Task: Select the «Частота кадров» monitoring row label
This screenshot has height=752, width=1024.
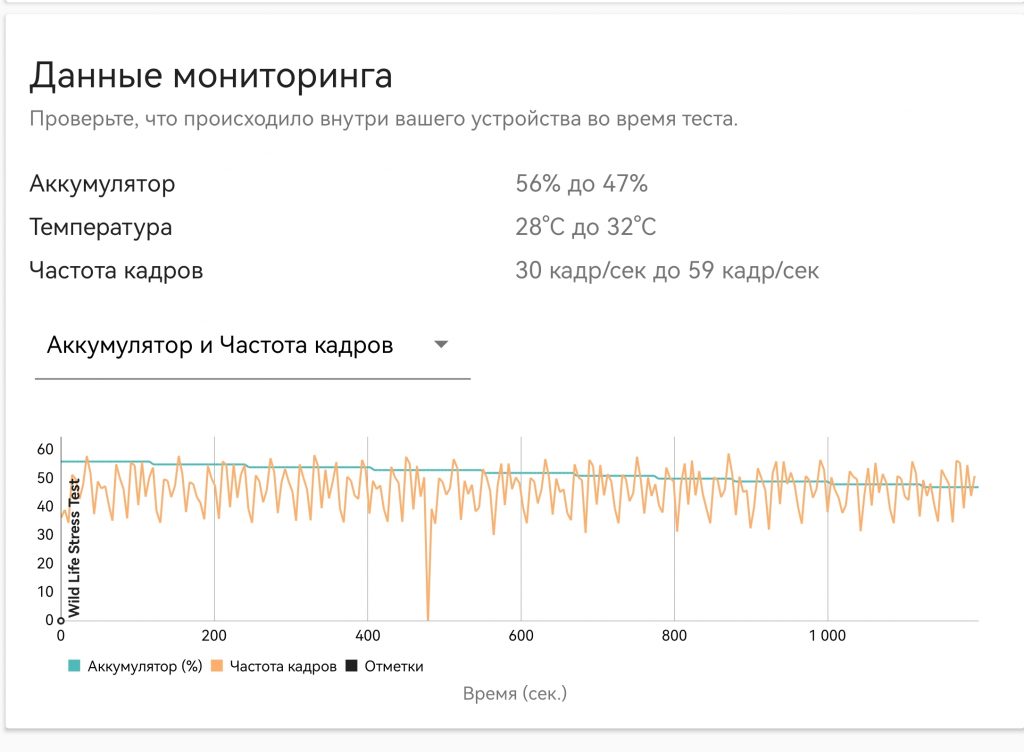Action: [117, 270]
